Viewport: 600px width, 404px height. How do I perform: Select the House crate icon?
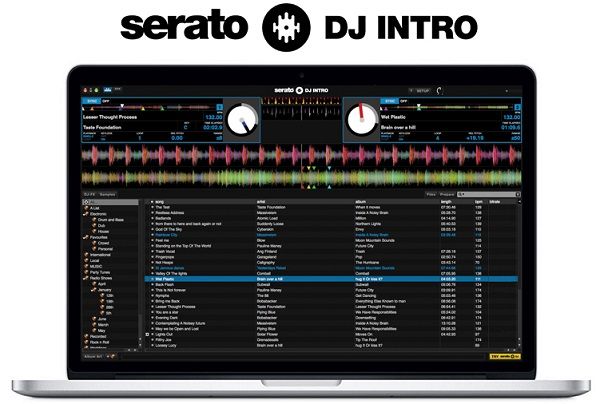coord(94,231)
